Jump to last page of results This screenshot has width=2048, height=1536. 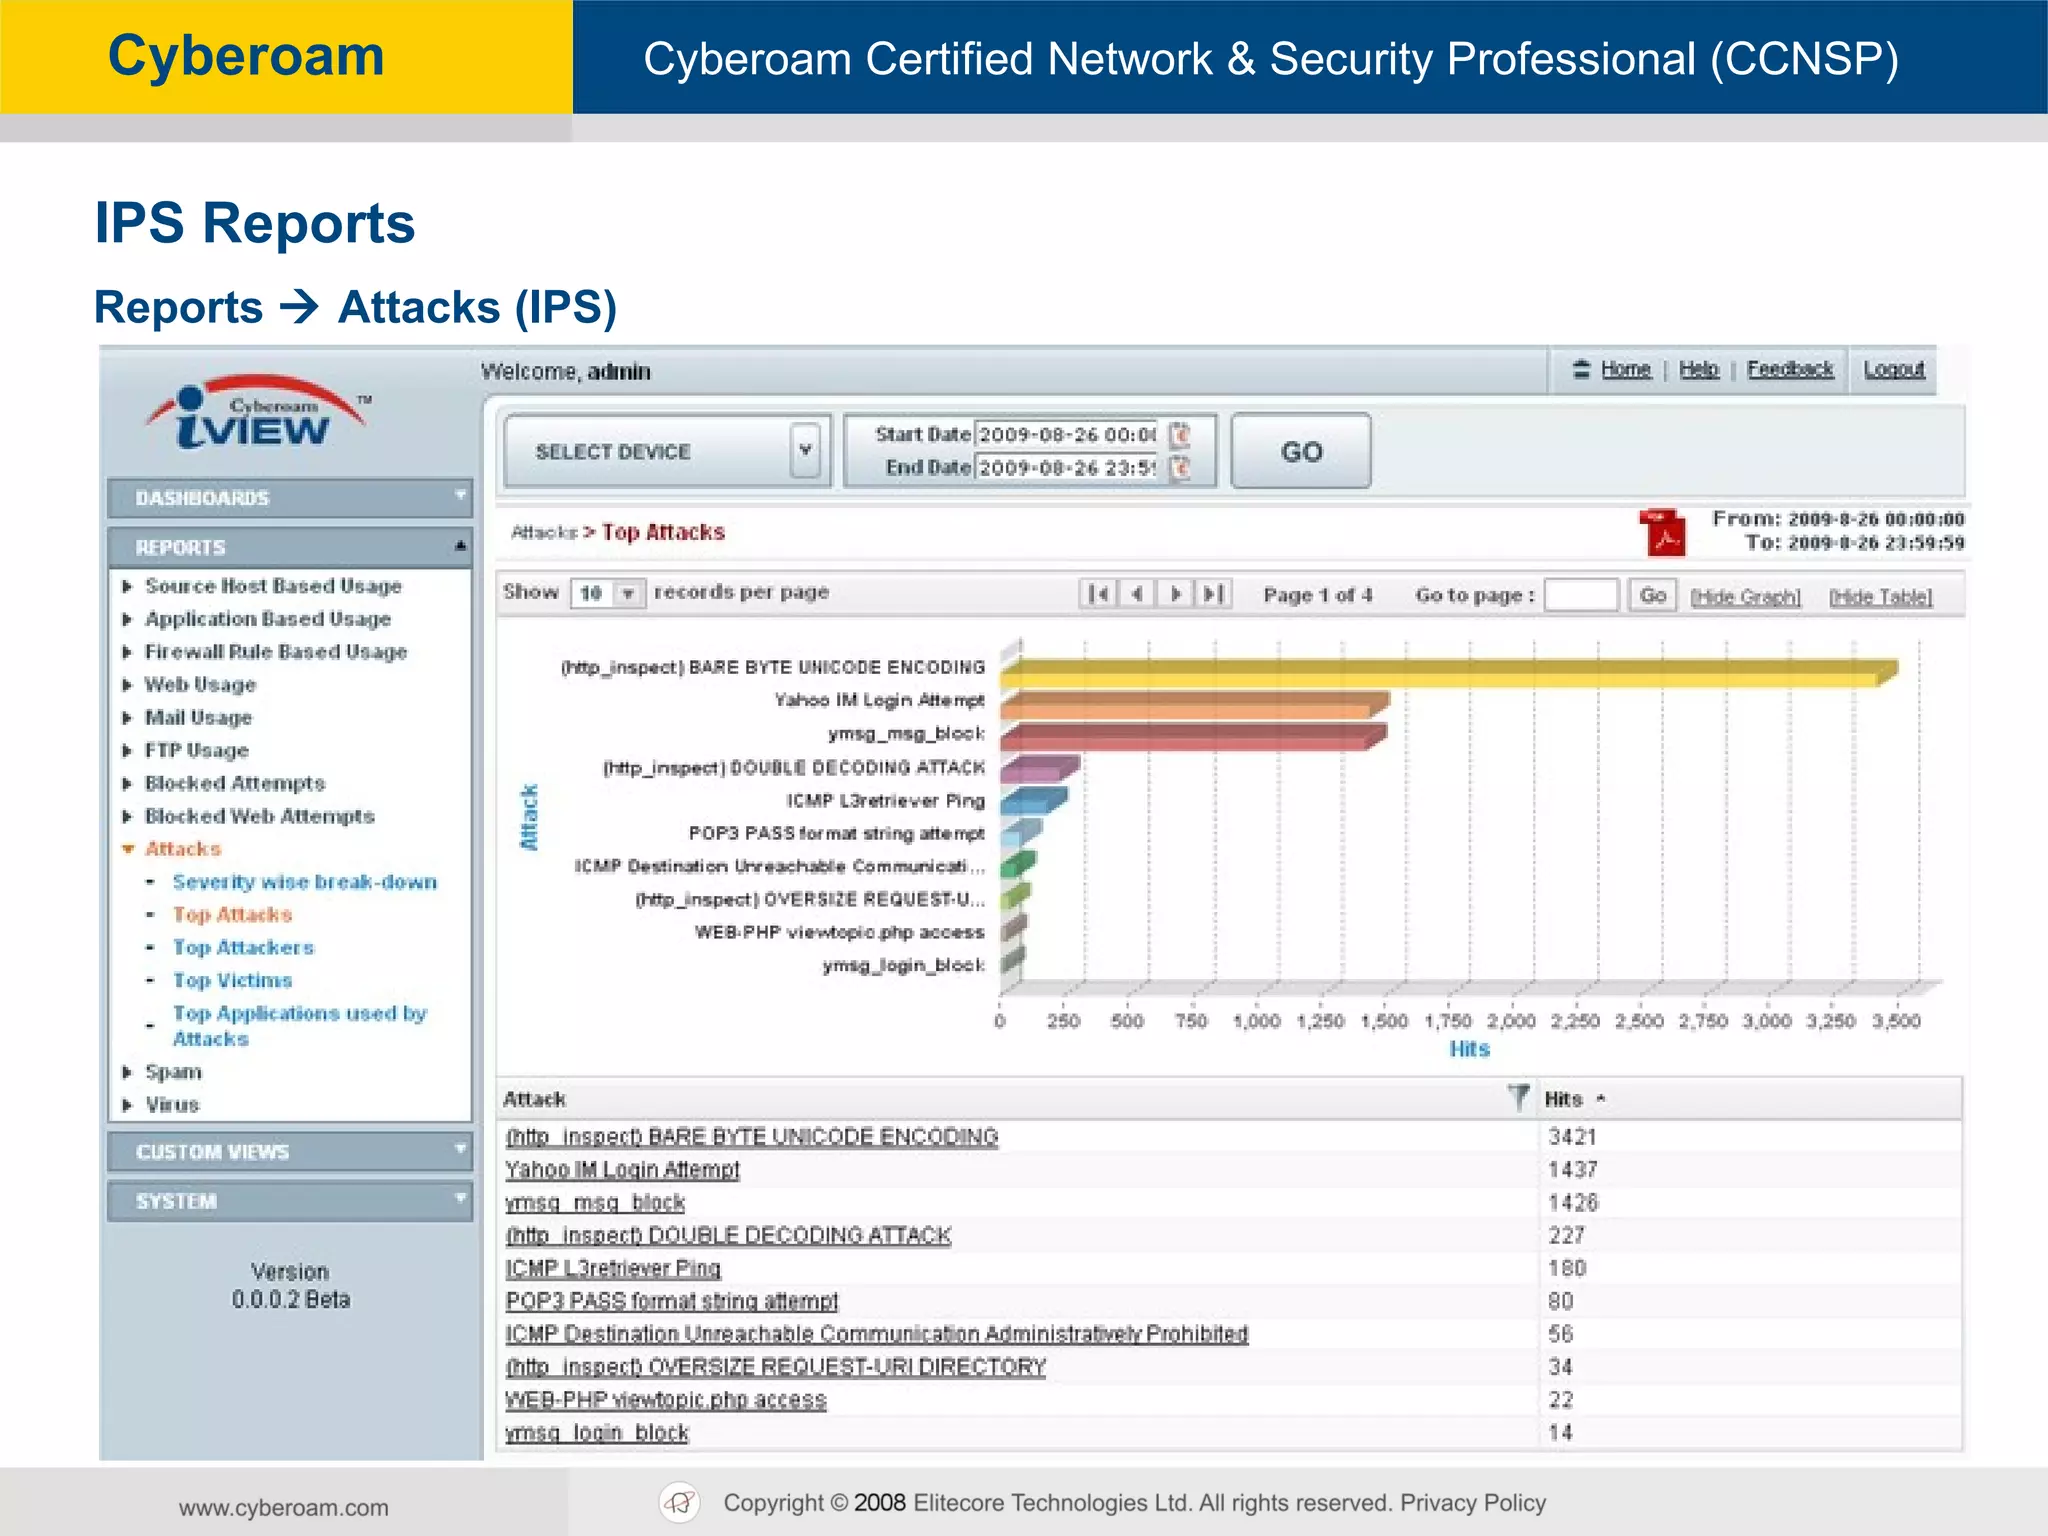click(x=1213, y=594)
